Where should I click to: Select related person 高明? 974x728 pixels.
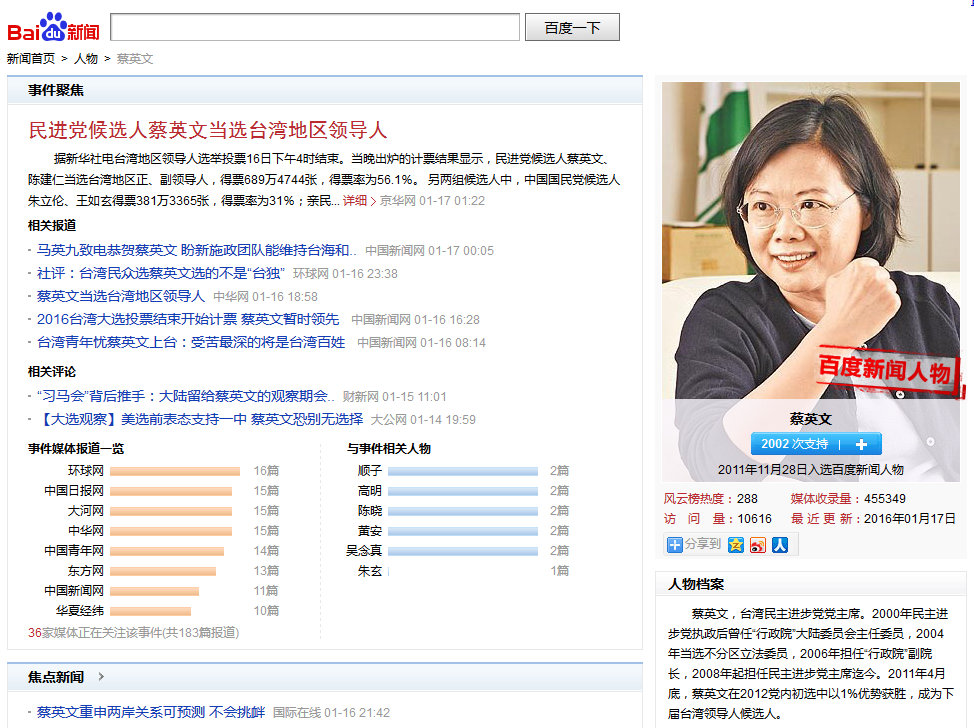point(370,491)
